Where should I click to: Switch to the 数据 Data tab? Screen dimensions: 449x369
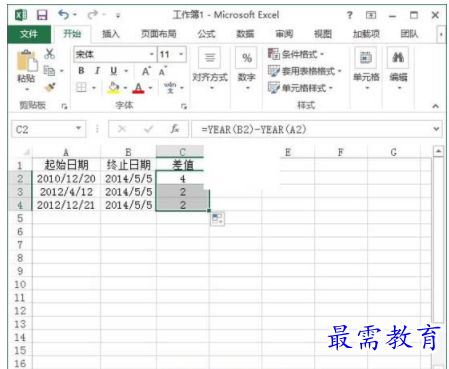[x=245, y=34]
